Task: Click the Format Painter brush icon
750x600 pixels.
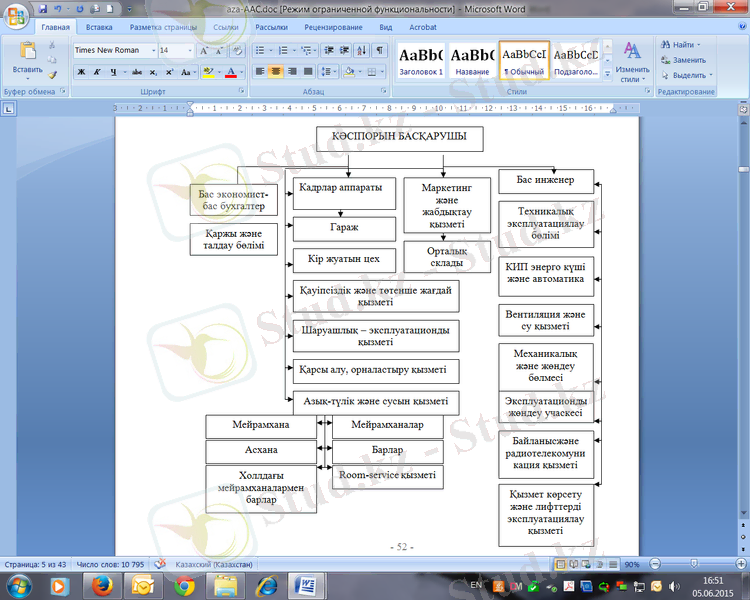Action: 52,75
